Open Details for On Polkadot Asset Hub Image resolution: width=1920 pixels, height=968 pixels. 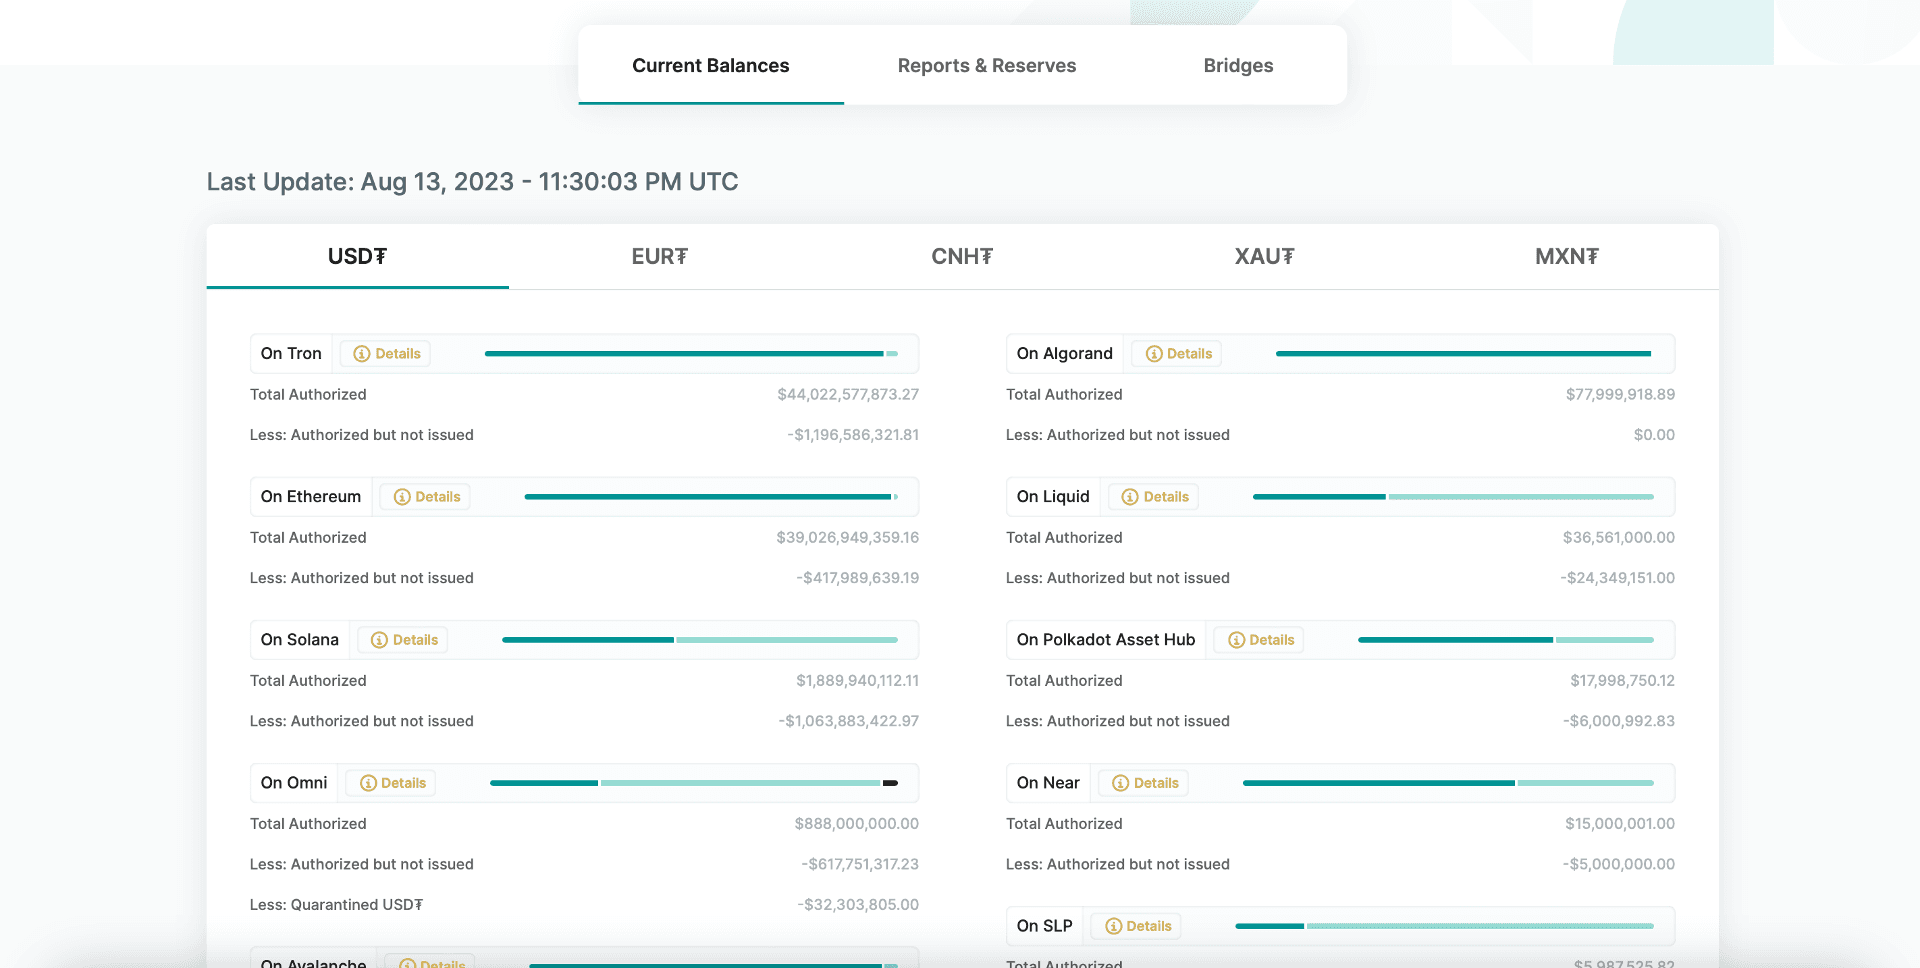tap(1260, 640)
